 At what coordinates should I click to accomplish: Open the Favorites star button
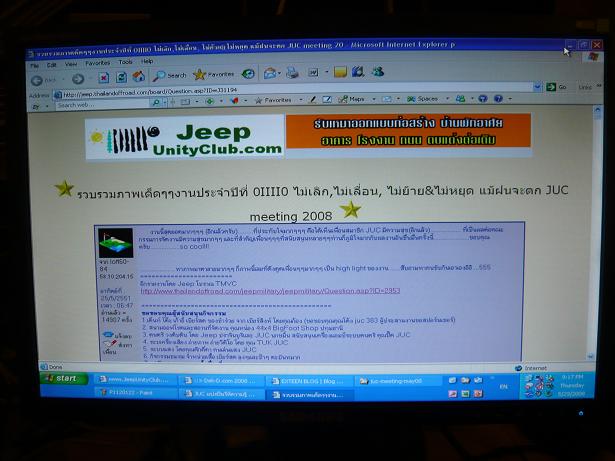[x=213, y=74]
